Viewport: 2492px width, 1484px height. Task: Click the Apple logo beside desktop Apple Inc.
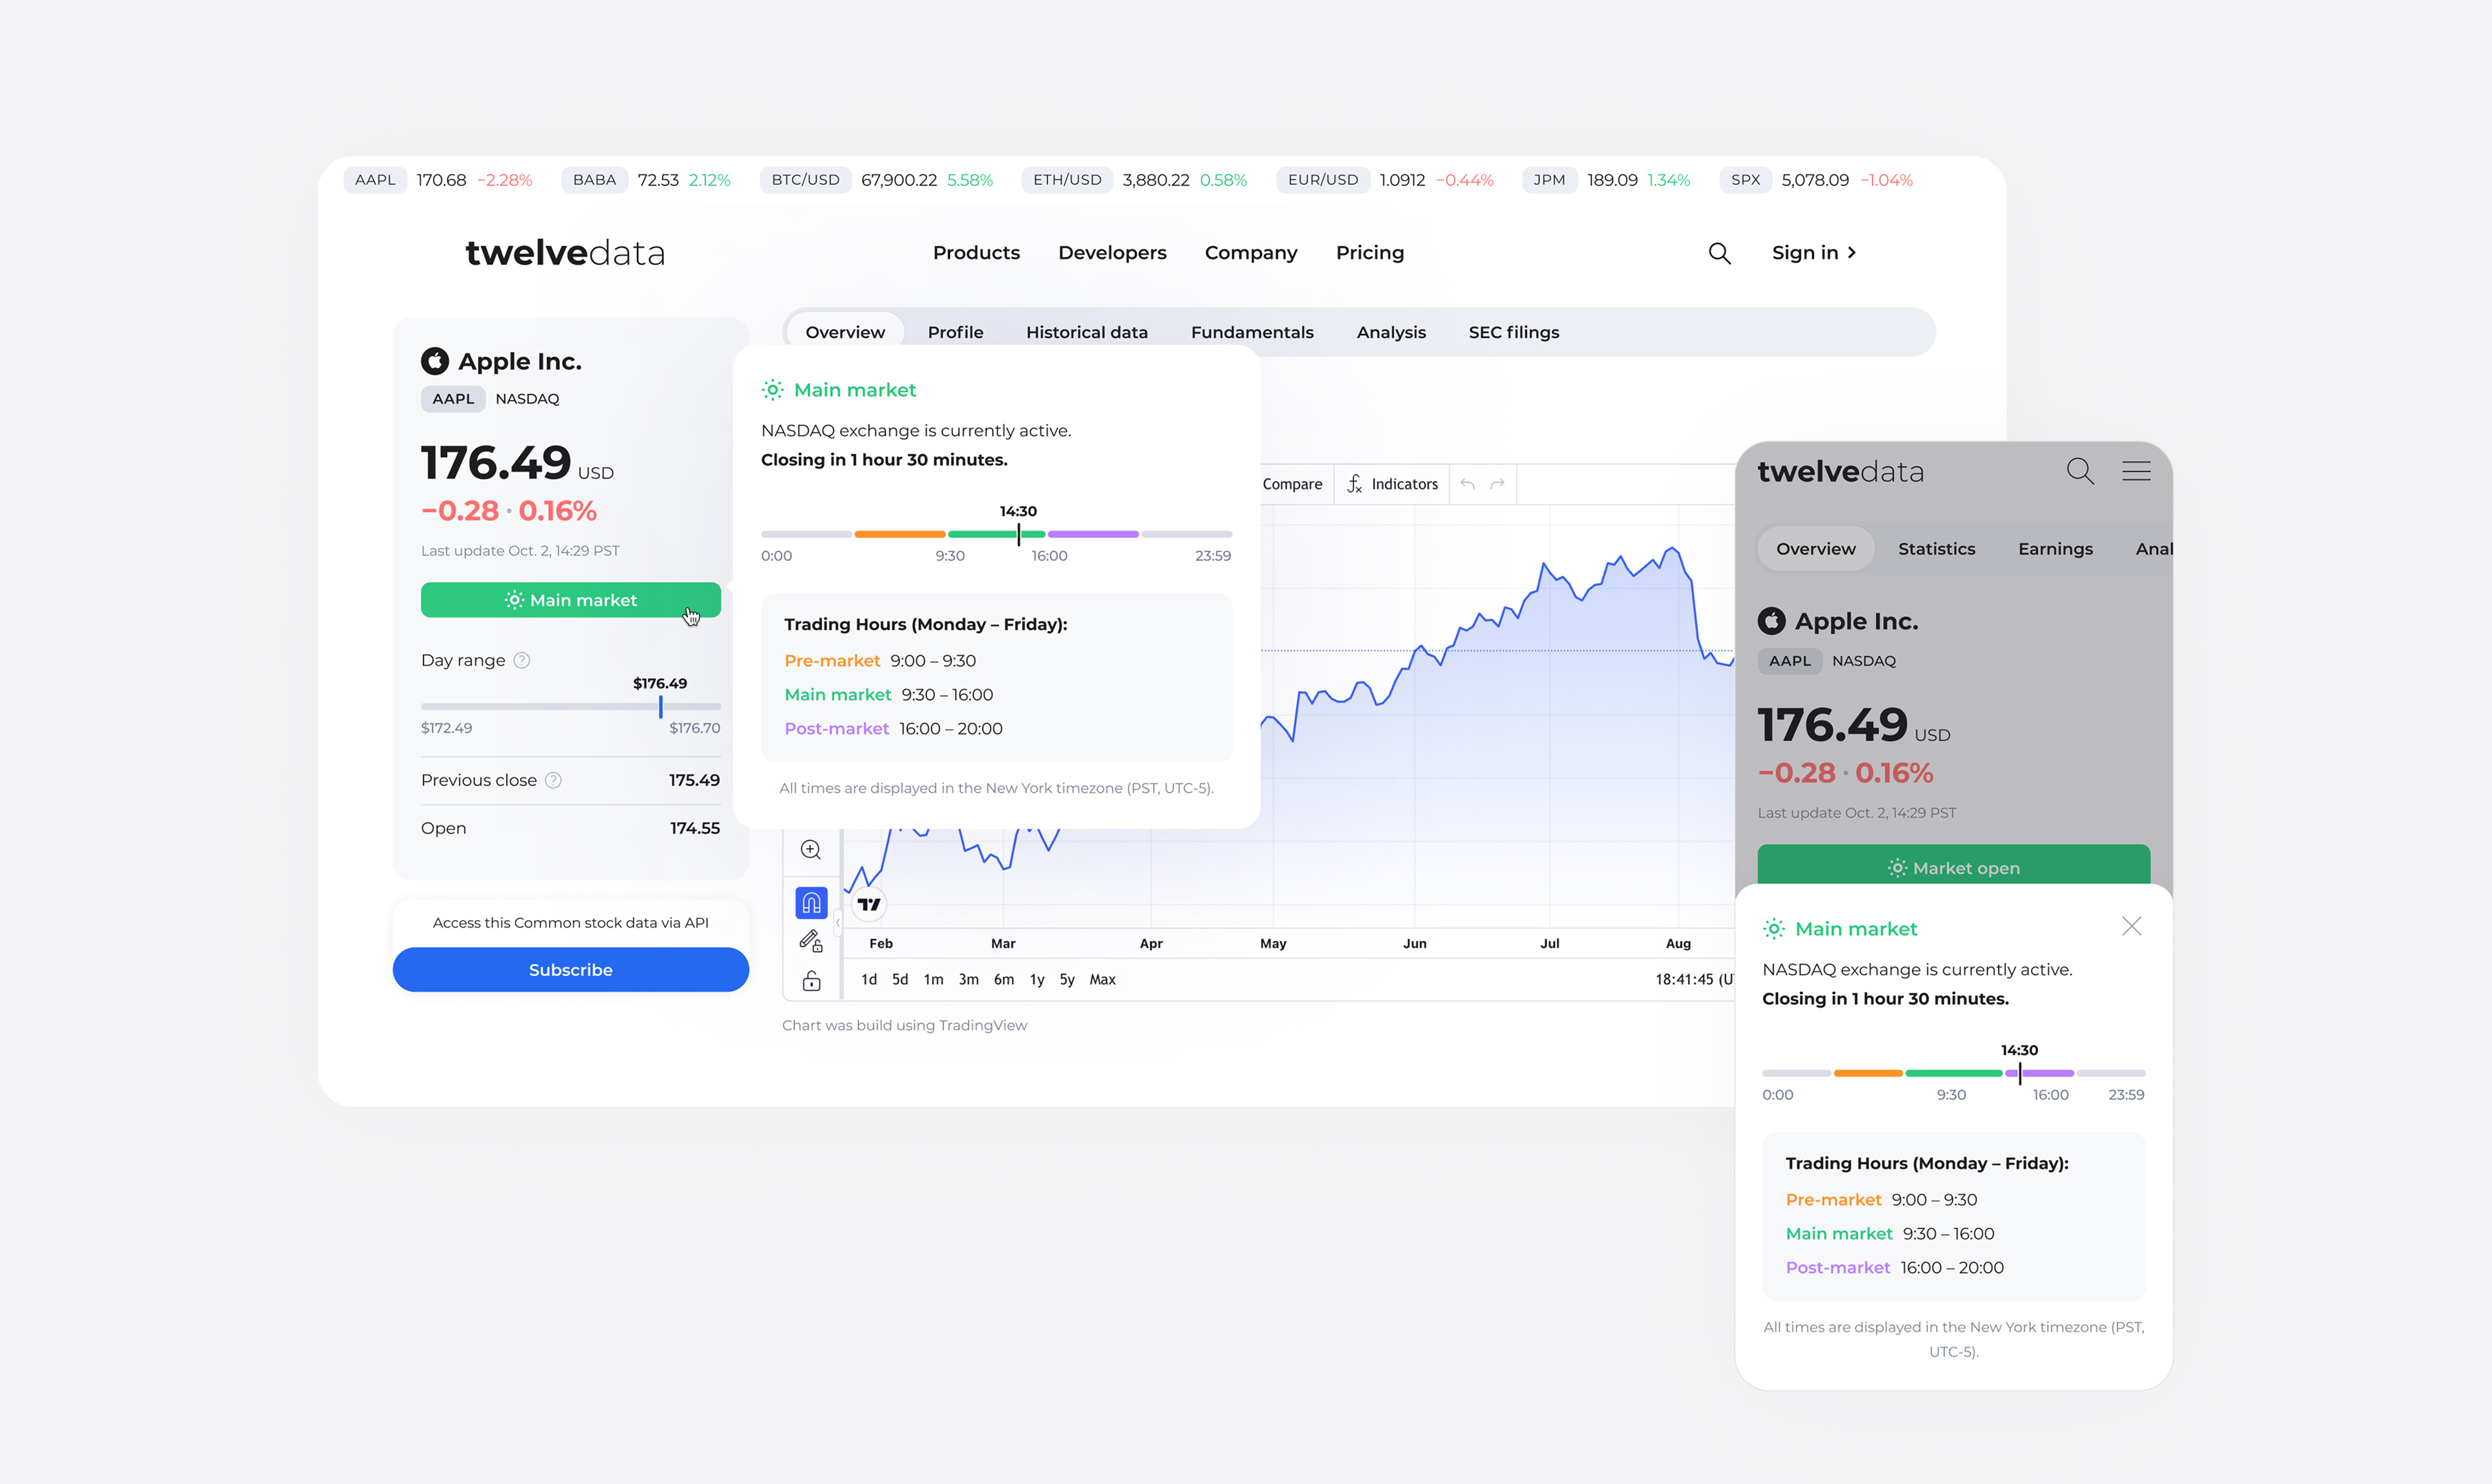coord(435,361)
